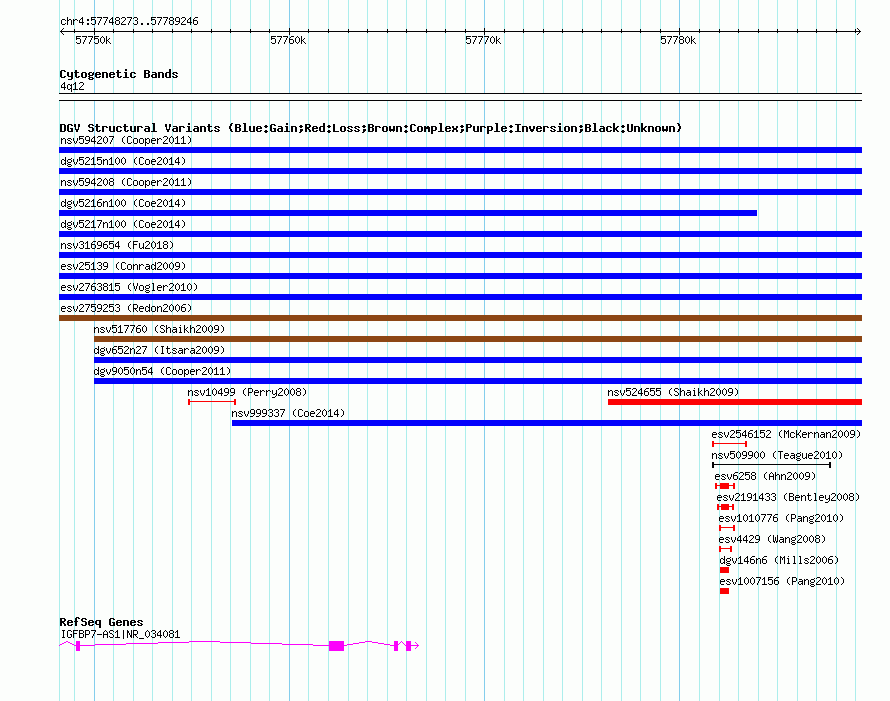
Task: Click the DGV Structural Variants track title
Action: (x=371, y=128)
